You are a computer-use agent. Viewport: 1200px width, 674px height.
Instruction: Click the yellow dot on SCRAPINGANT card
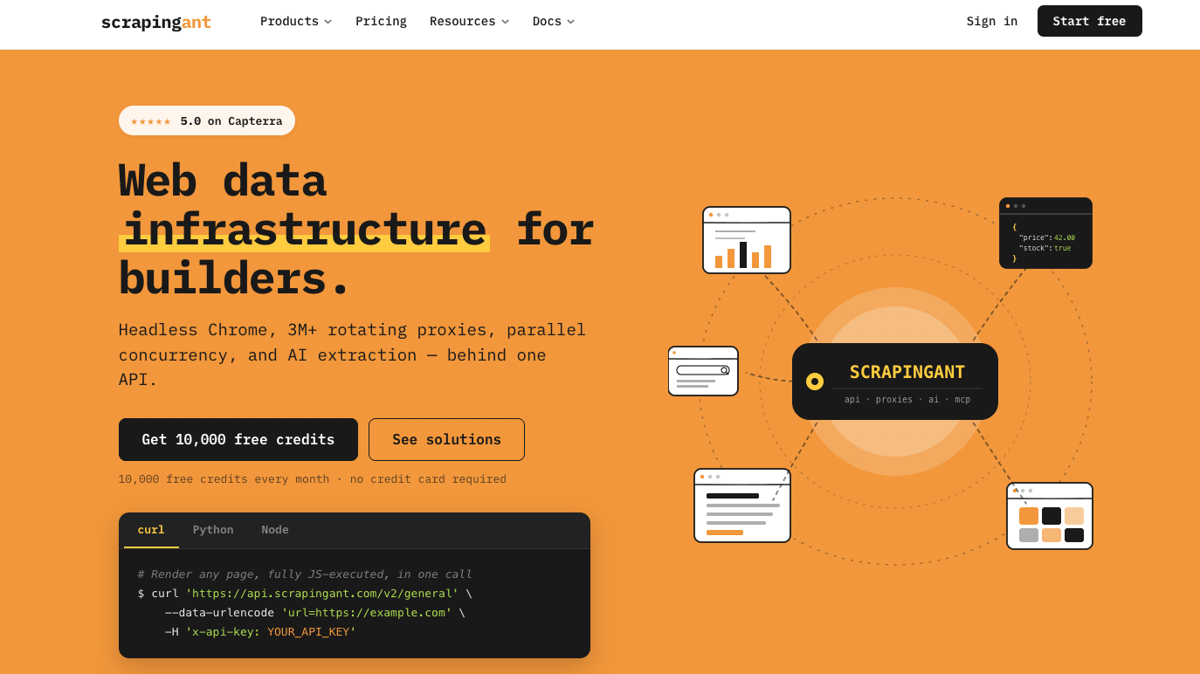point(815,381)
